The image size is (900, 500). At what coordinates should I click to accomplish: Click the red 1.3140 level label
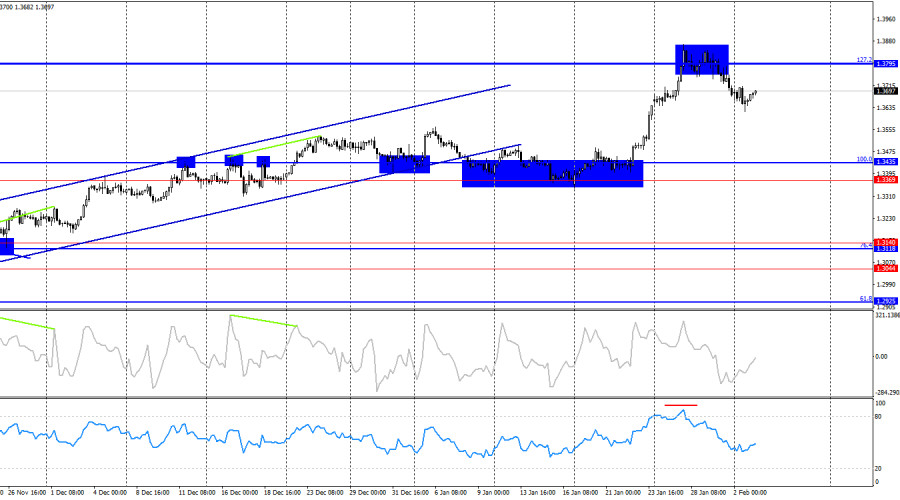886,242
